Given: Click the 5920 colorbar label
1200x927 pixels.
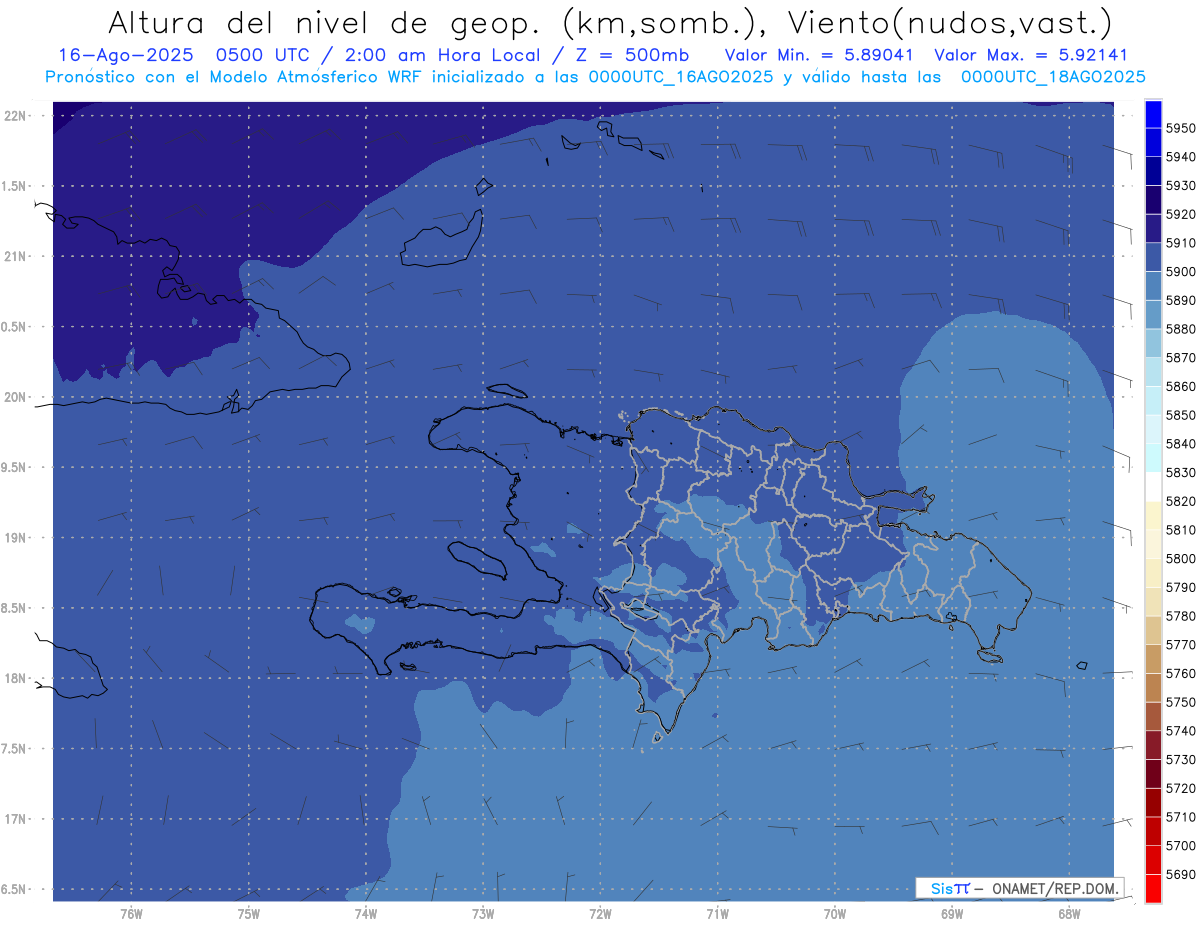Looking at the screenshot, I should tap(1179, 214).
